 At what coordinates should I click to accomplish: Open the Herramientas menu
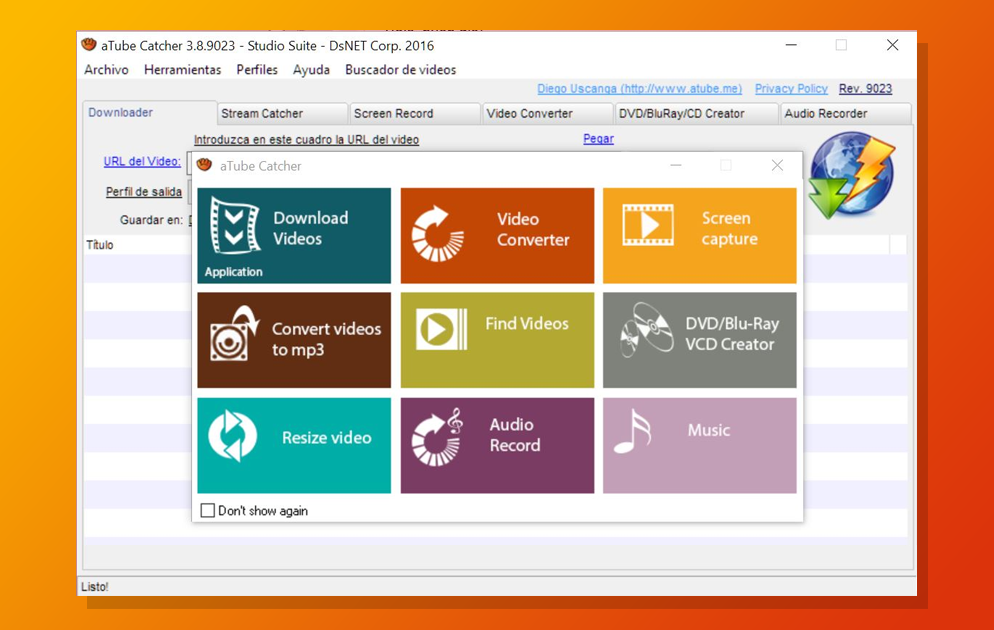183,70
